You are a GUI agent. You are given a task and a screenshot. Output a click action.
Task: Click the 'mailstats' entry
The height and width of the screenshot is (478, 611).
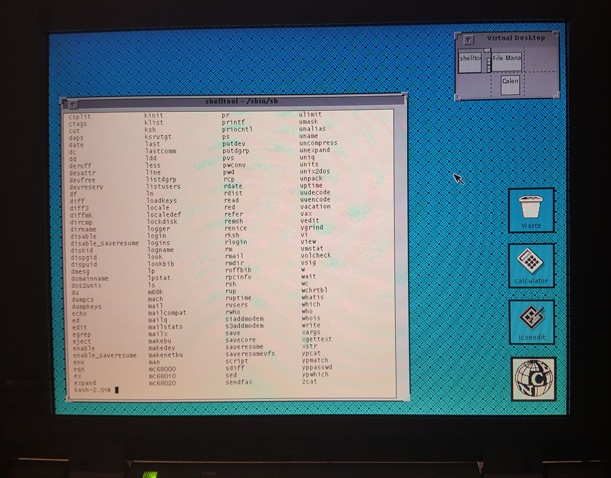166,327
